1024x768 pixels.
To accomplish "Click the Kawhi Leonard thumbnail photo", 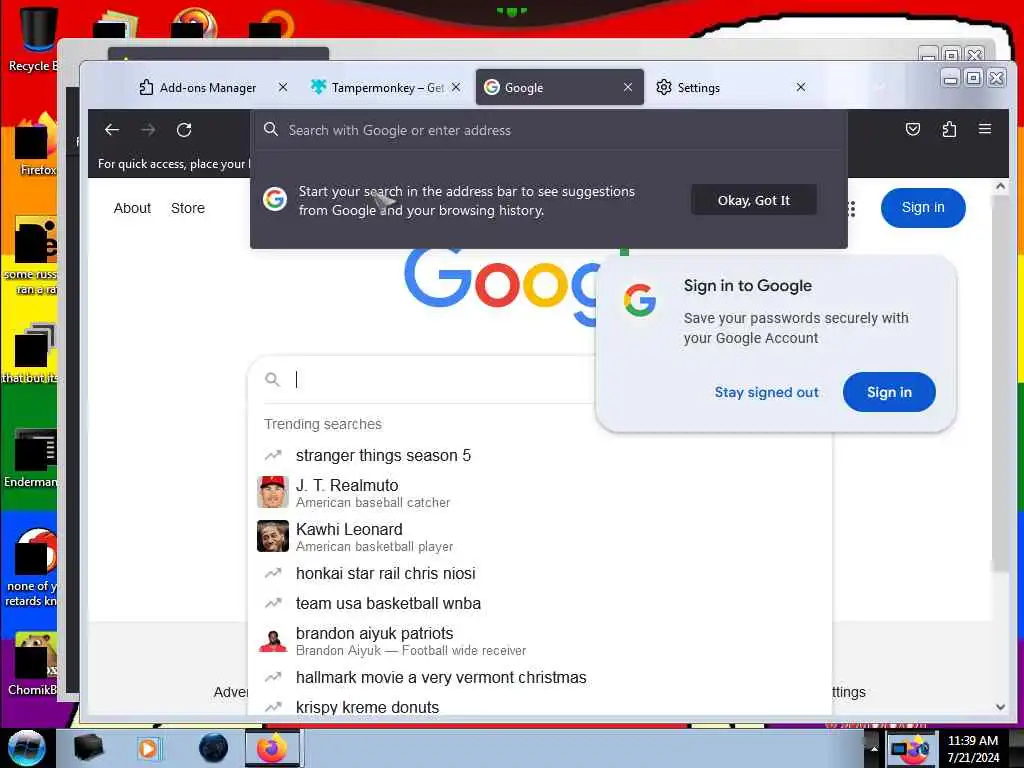I will [273, 536].
